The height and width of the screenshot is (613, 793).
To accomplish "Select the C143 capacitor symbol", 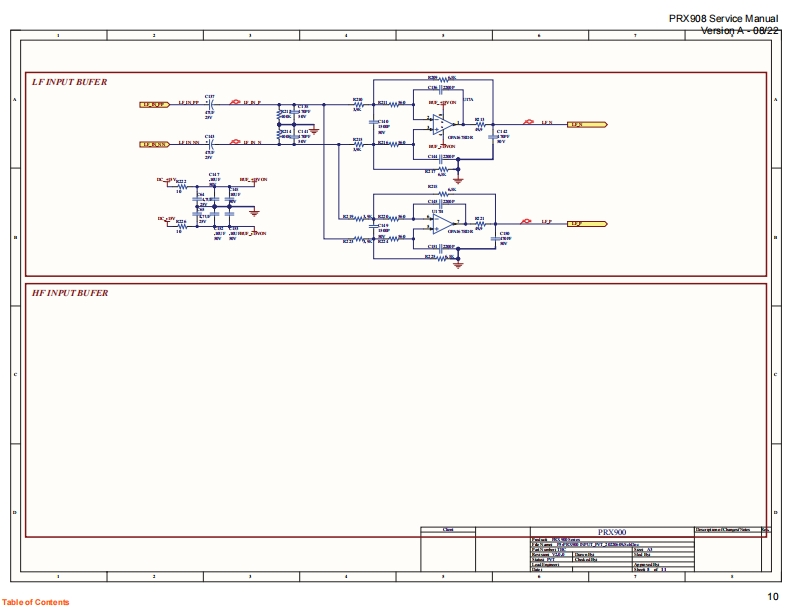I will [x=209, y=144].
